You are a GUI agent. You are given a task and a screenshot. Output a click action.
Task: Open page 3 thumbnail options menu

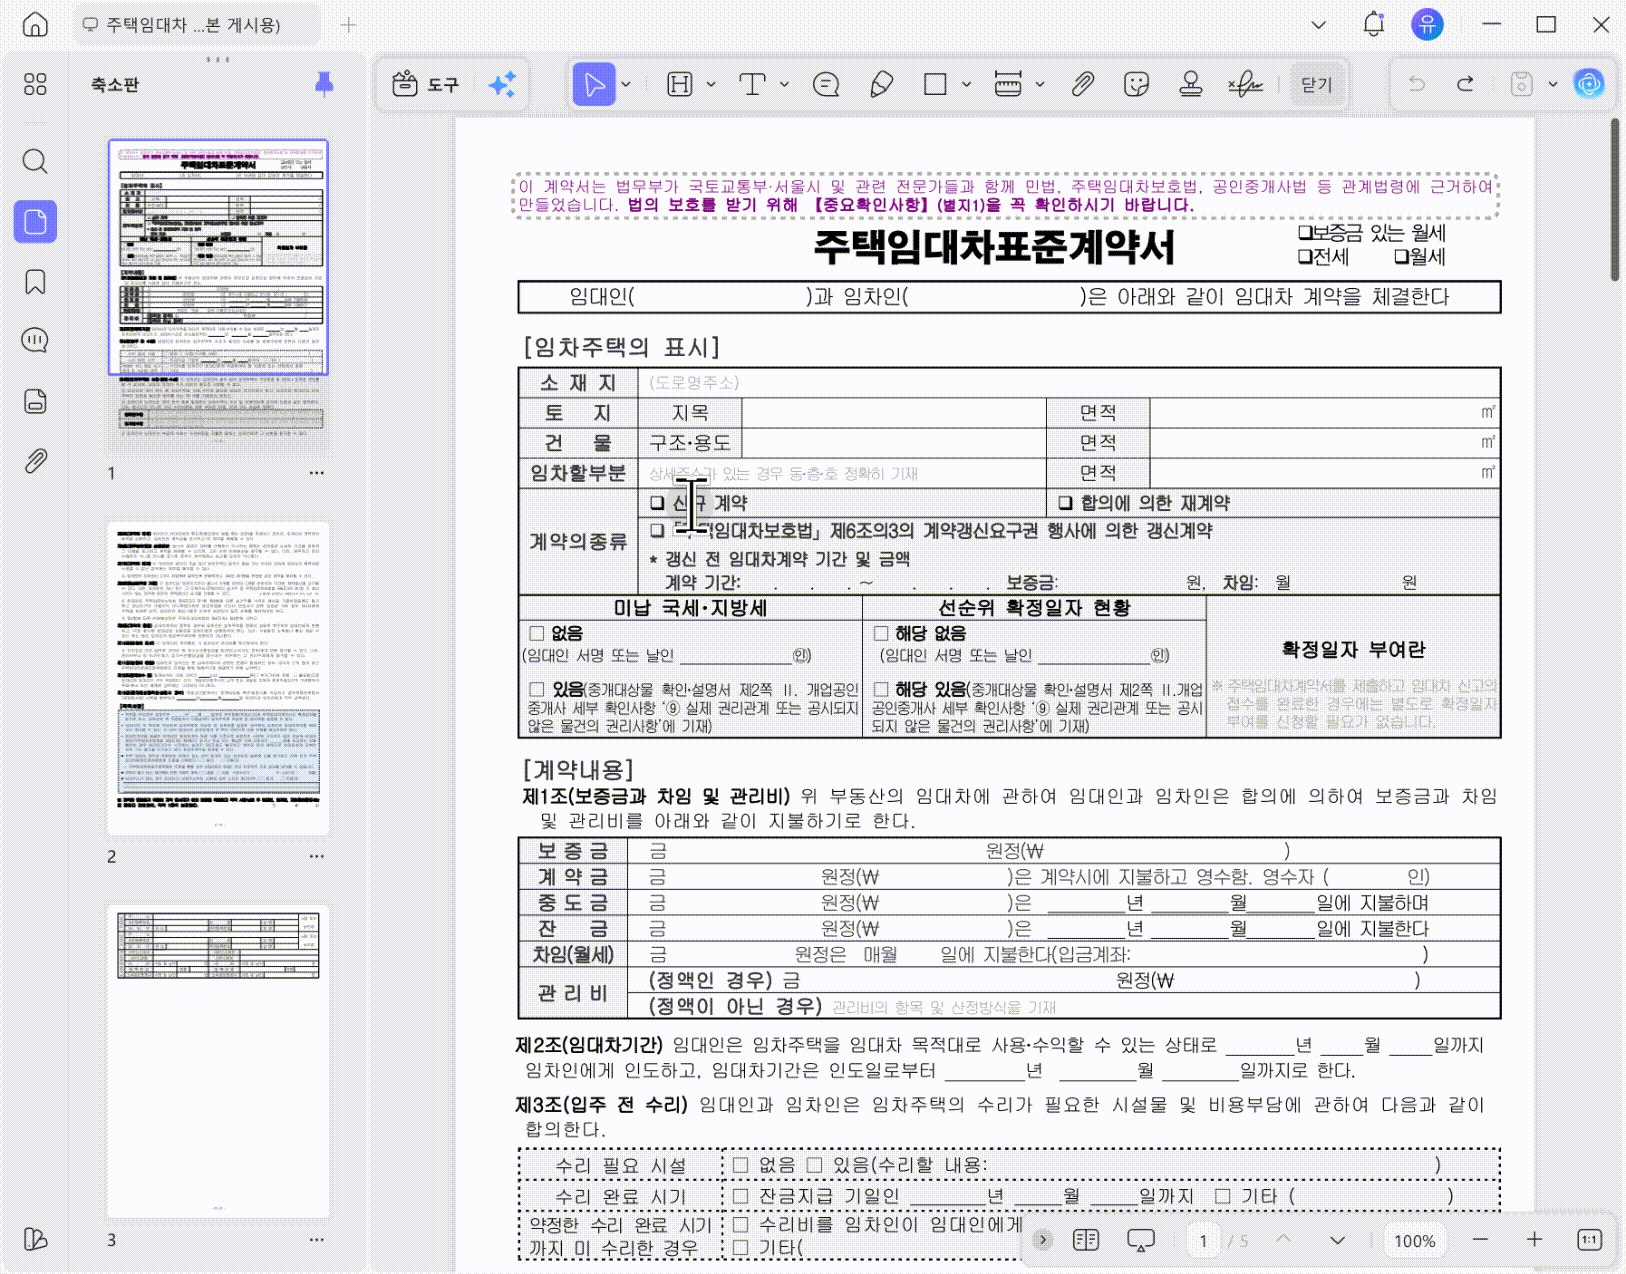point(317,1239)
